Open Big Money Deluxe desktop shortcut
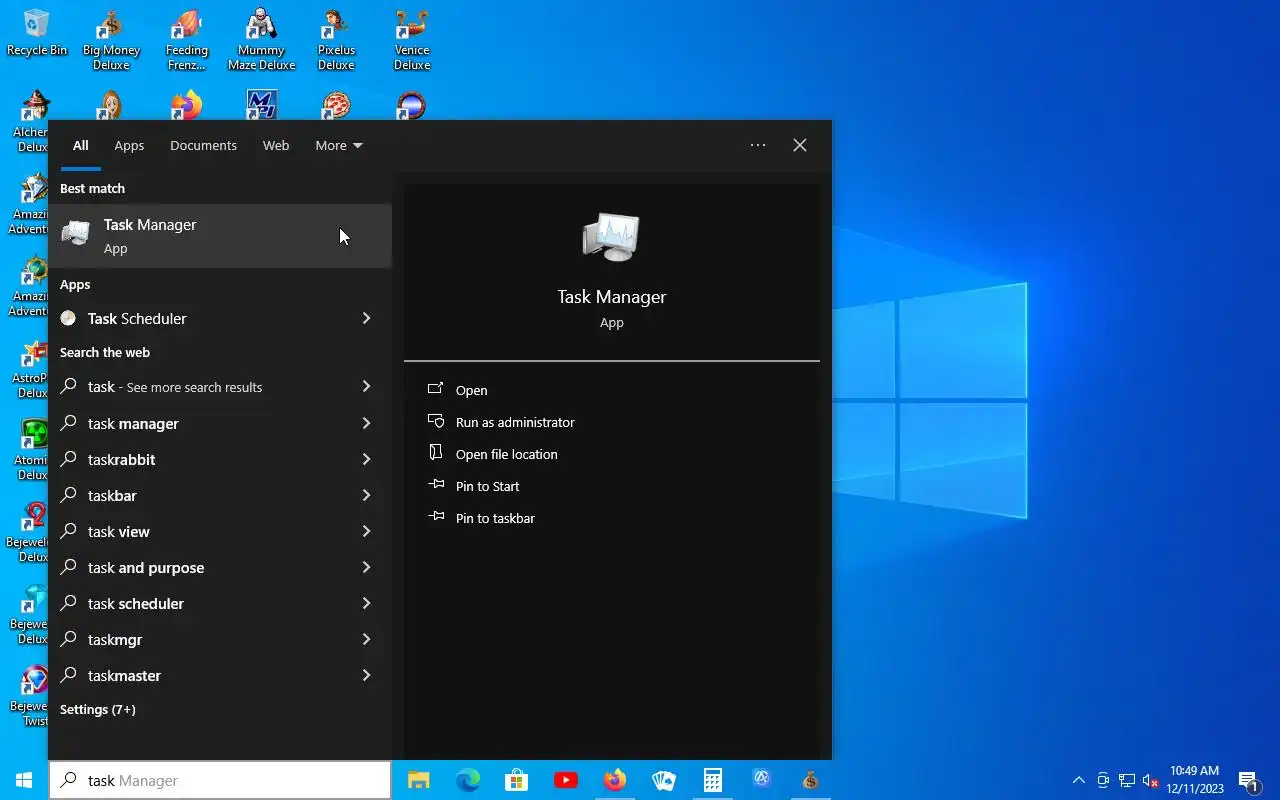This screenshot has height=800, width=1280. tap(111, 40)
